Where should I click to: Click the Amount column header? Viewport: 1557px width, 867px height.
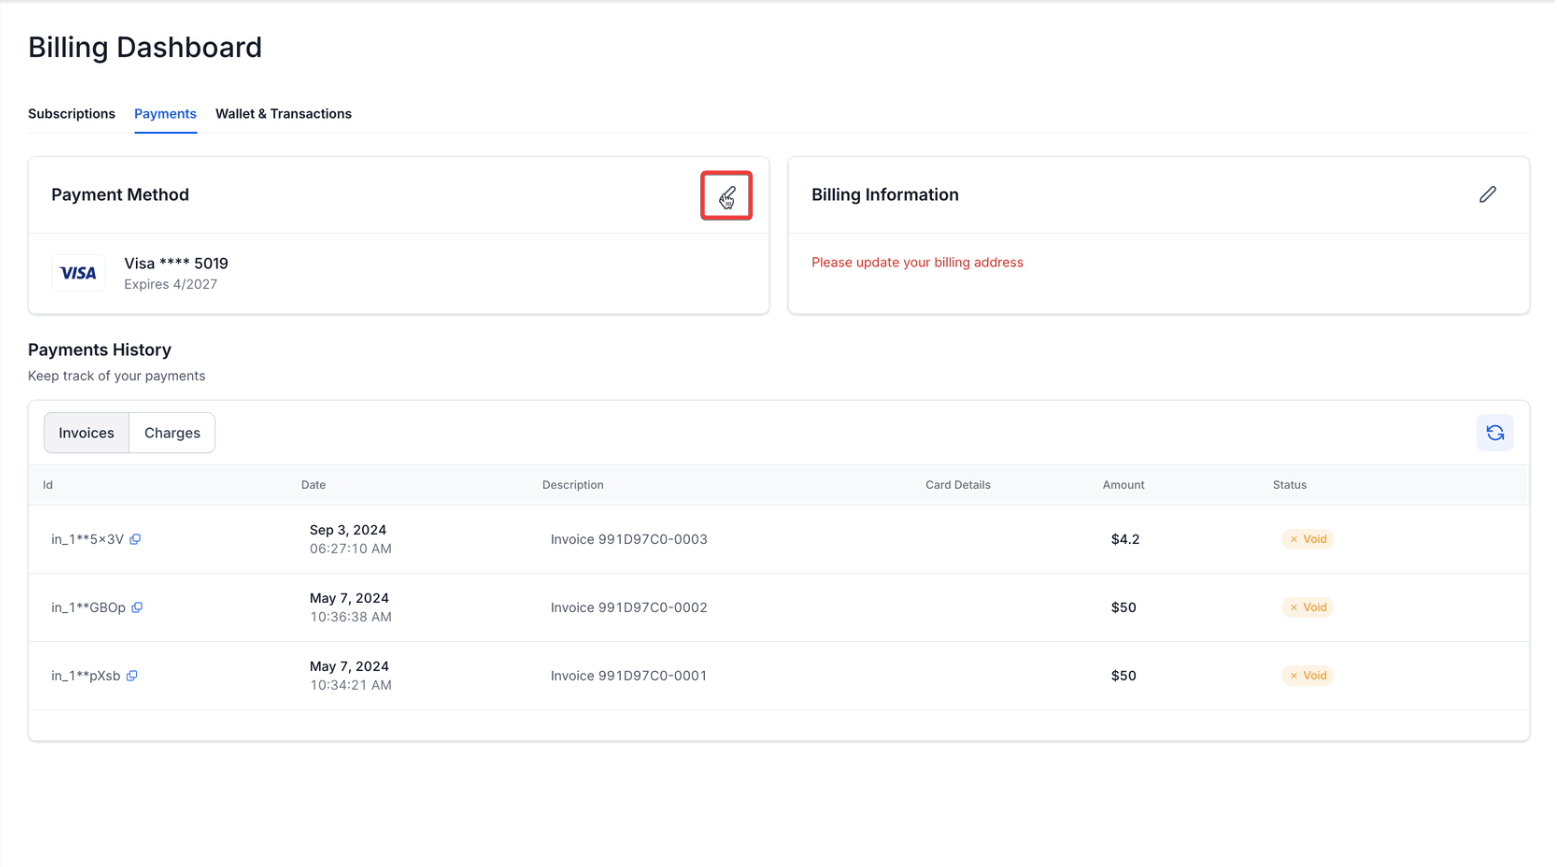click(1123, 485)
